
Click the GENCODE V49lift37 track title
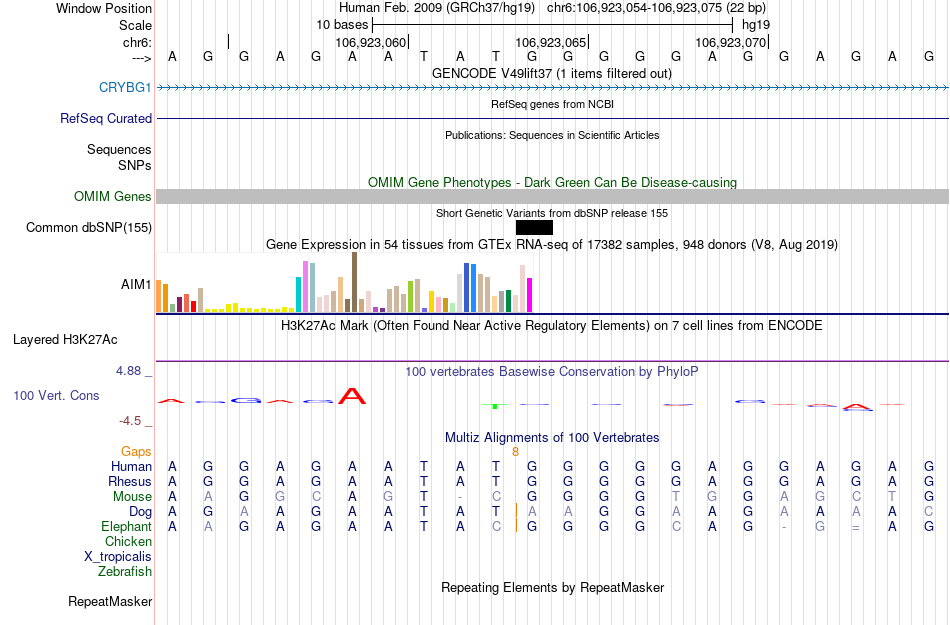tap(552, 74)
